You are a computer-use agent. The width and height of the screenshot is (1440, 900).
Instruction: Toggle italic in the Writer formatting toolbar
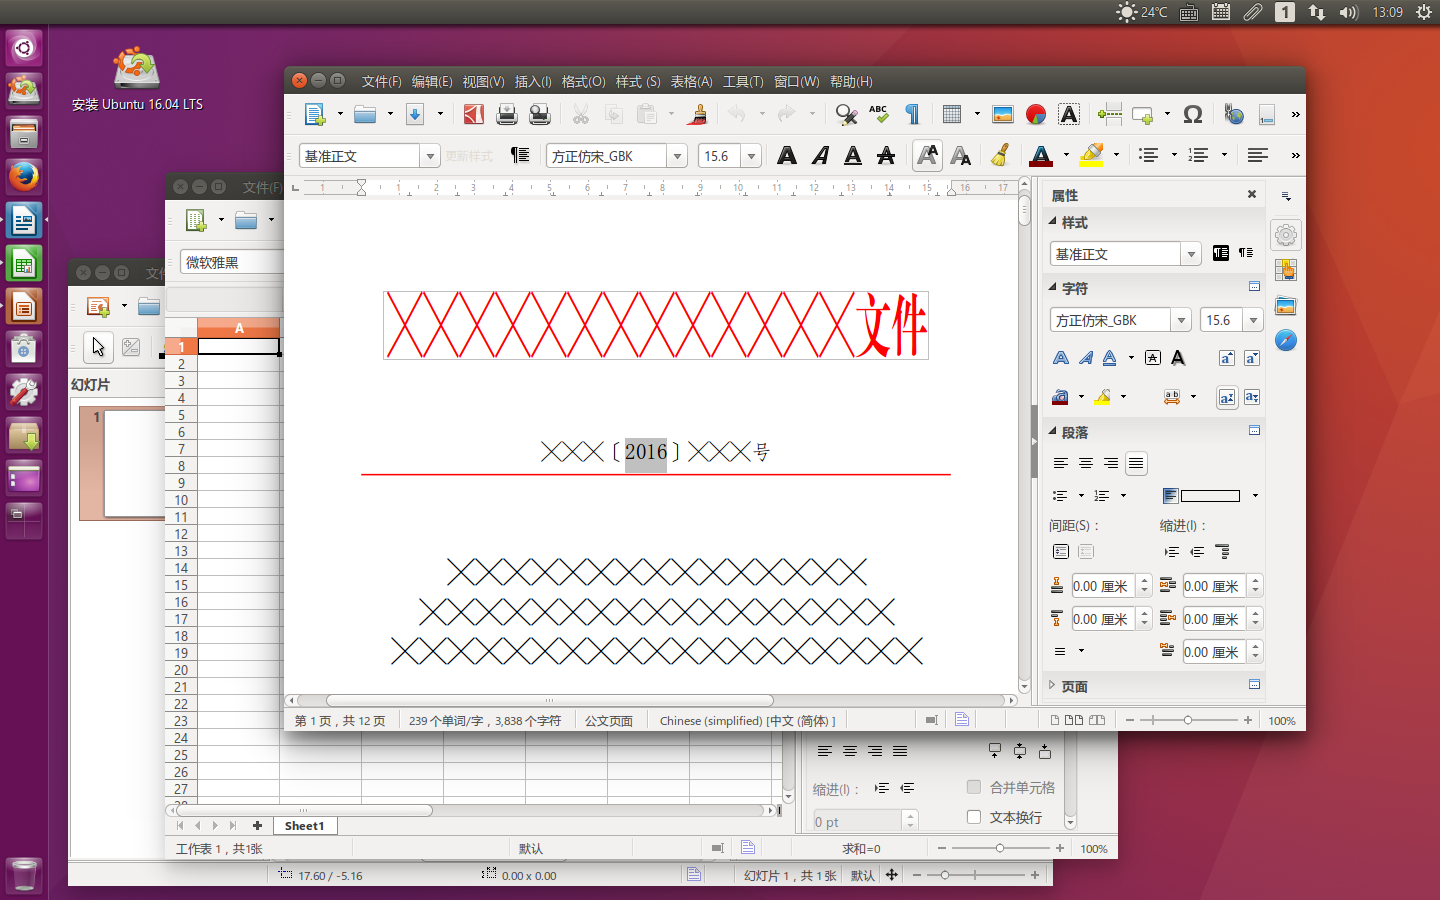point(820,155)
